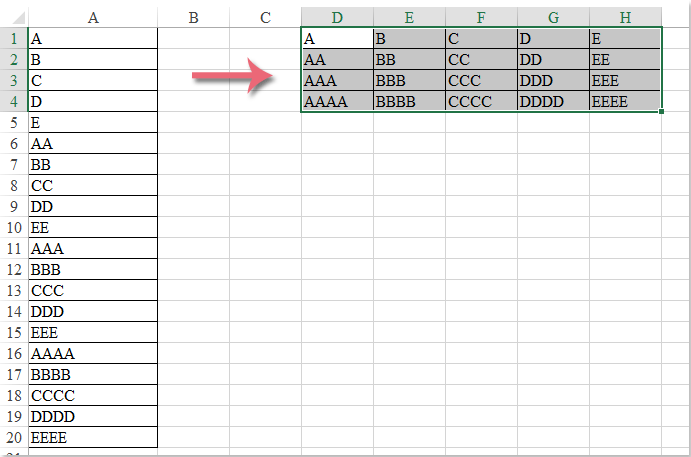Screen dimensions: 691x457
Task: Click cell H1 containing E
Action: (625, 39)
